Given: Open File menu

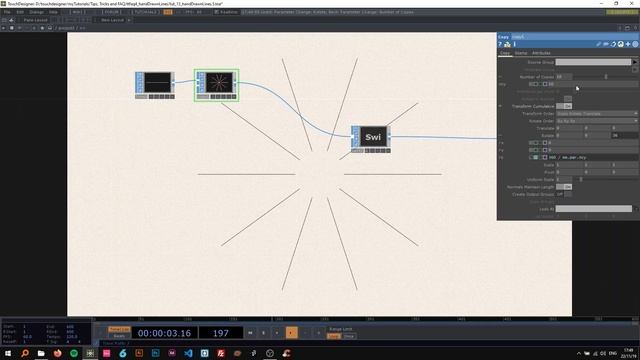Looking at the screenshot, I should (7, 12).
